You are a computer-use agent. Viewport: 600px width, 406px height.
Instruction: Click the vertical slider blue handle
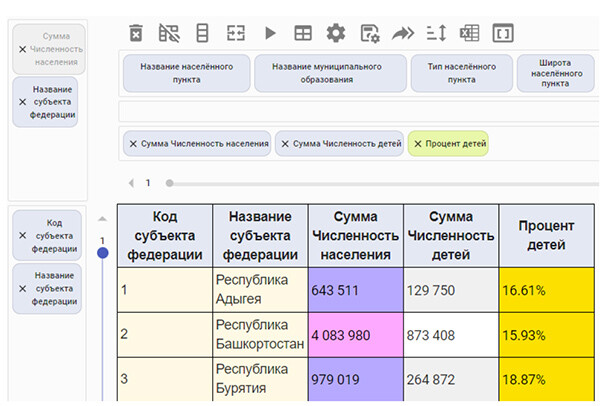click(101, 253)
